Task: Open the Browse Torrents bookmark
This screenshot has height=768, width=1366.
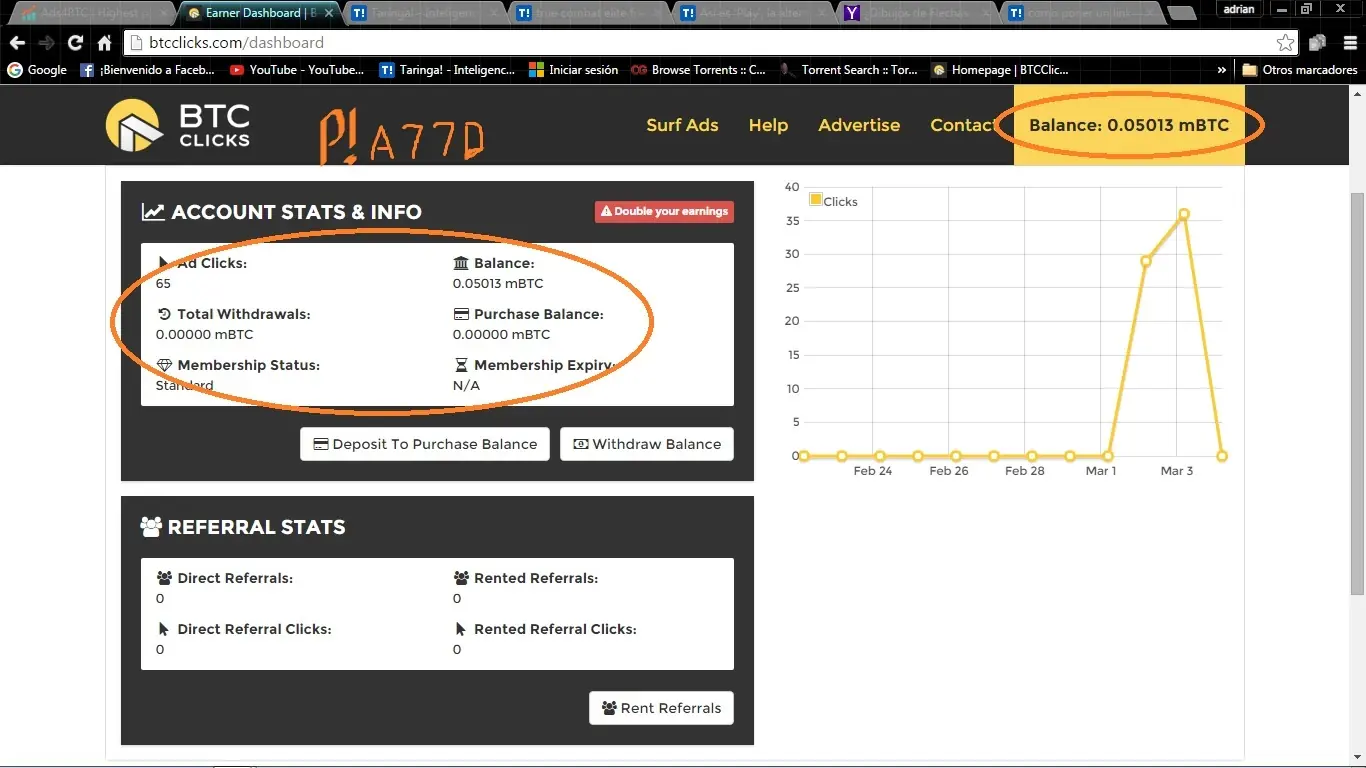Action: [698, 70]
